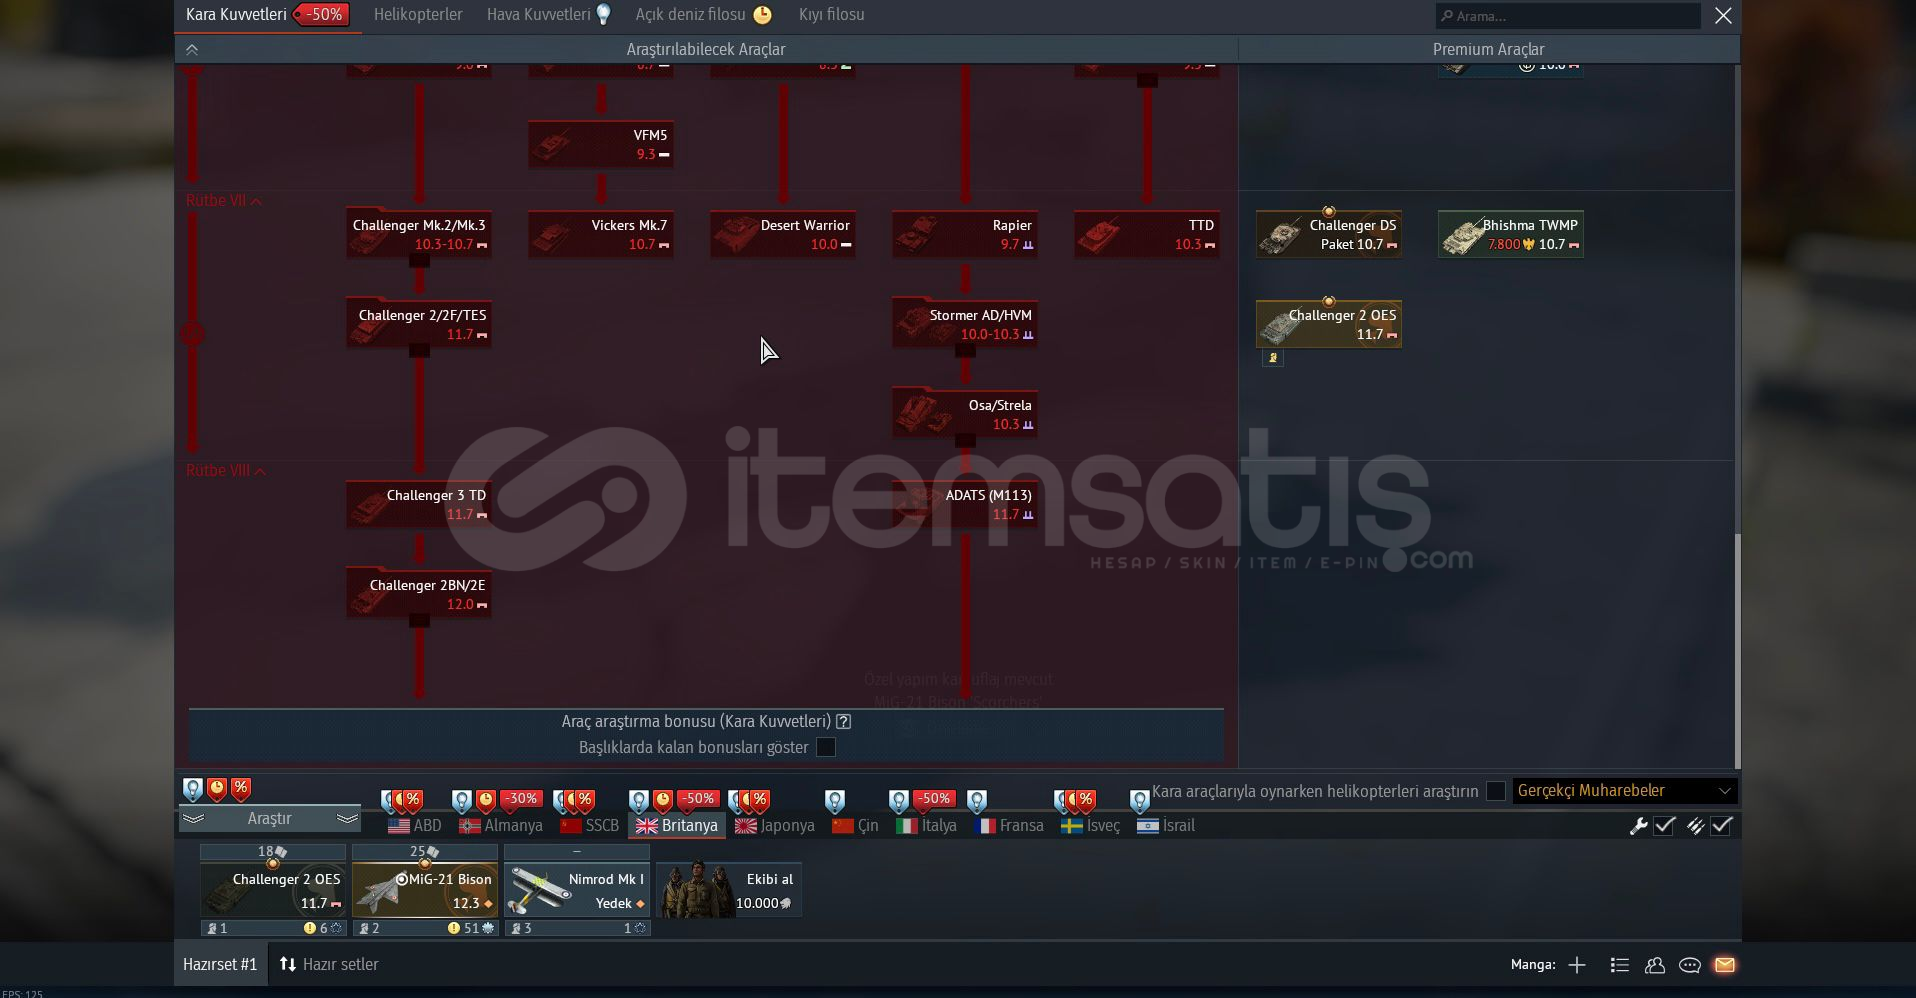The image size is (1916, 998).
Task: Select the Challenger DS premium pack vehicle
Action: [x=1329, y=234]
